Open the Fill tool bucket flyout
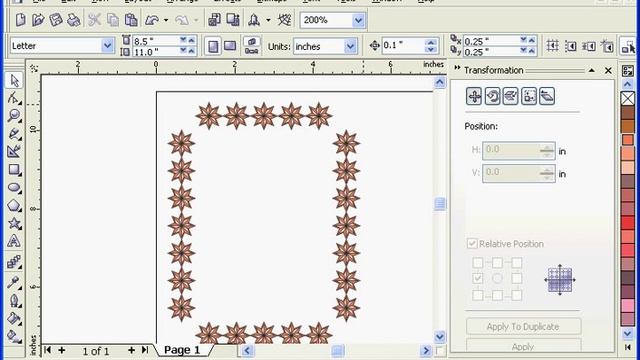Image resolution: width=640 pixels, height=360 pixels. [x=14, y=318]
